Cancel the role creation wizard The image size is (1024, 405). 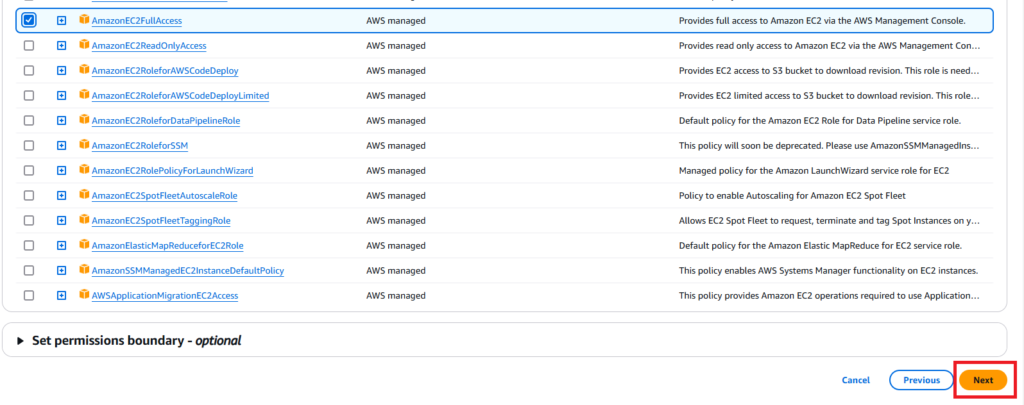[855, 380]
